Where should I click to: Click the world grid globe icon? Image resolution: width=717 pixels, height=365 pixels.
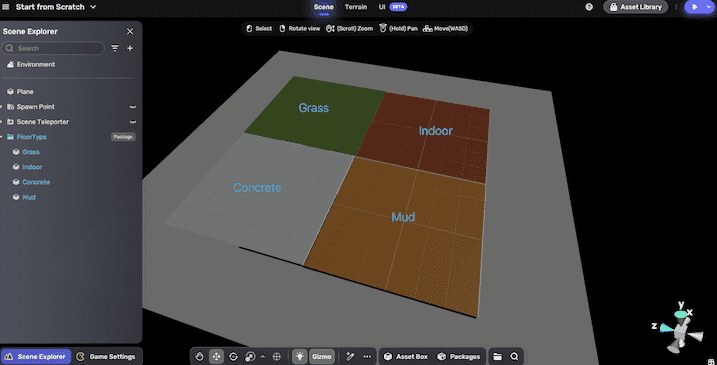[277, 356]
